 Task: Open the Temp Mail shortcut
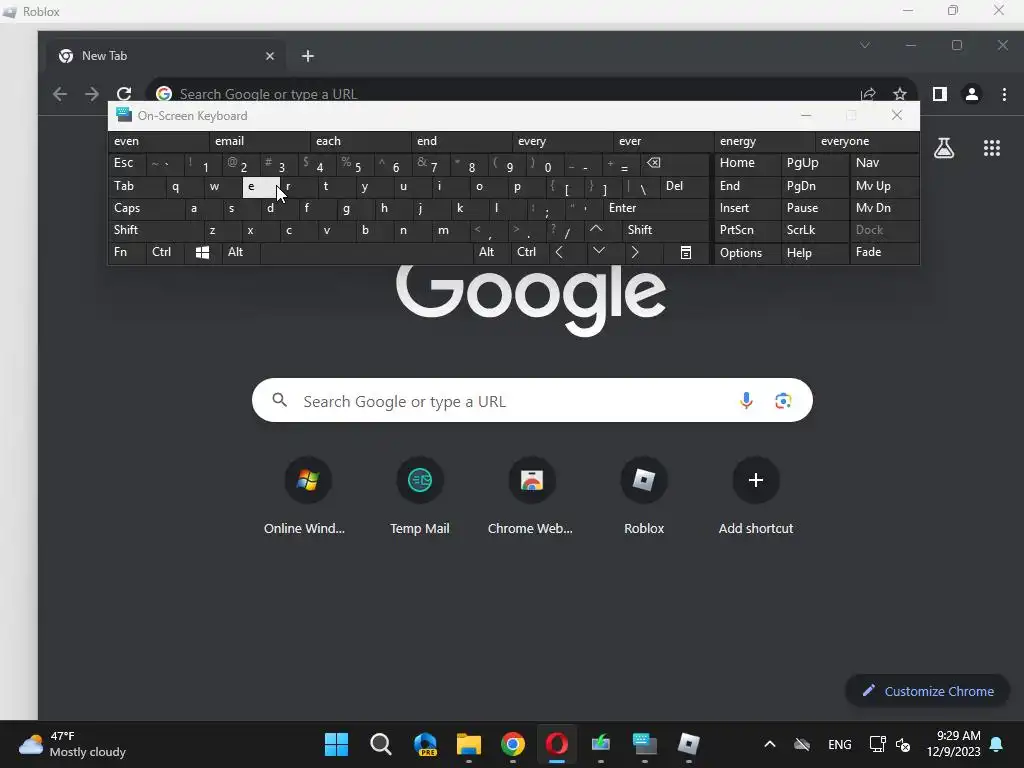[x=419, y=496]
